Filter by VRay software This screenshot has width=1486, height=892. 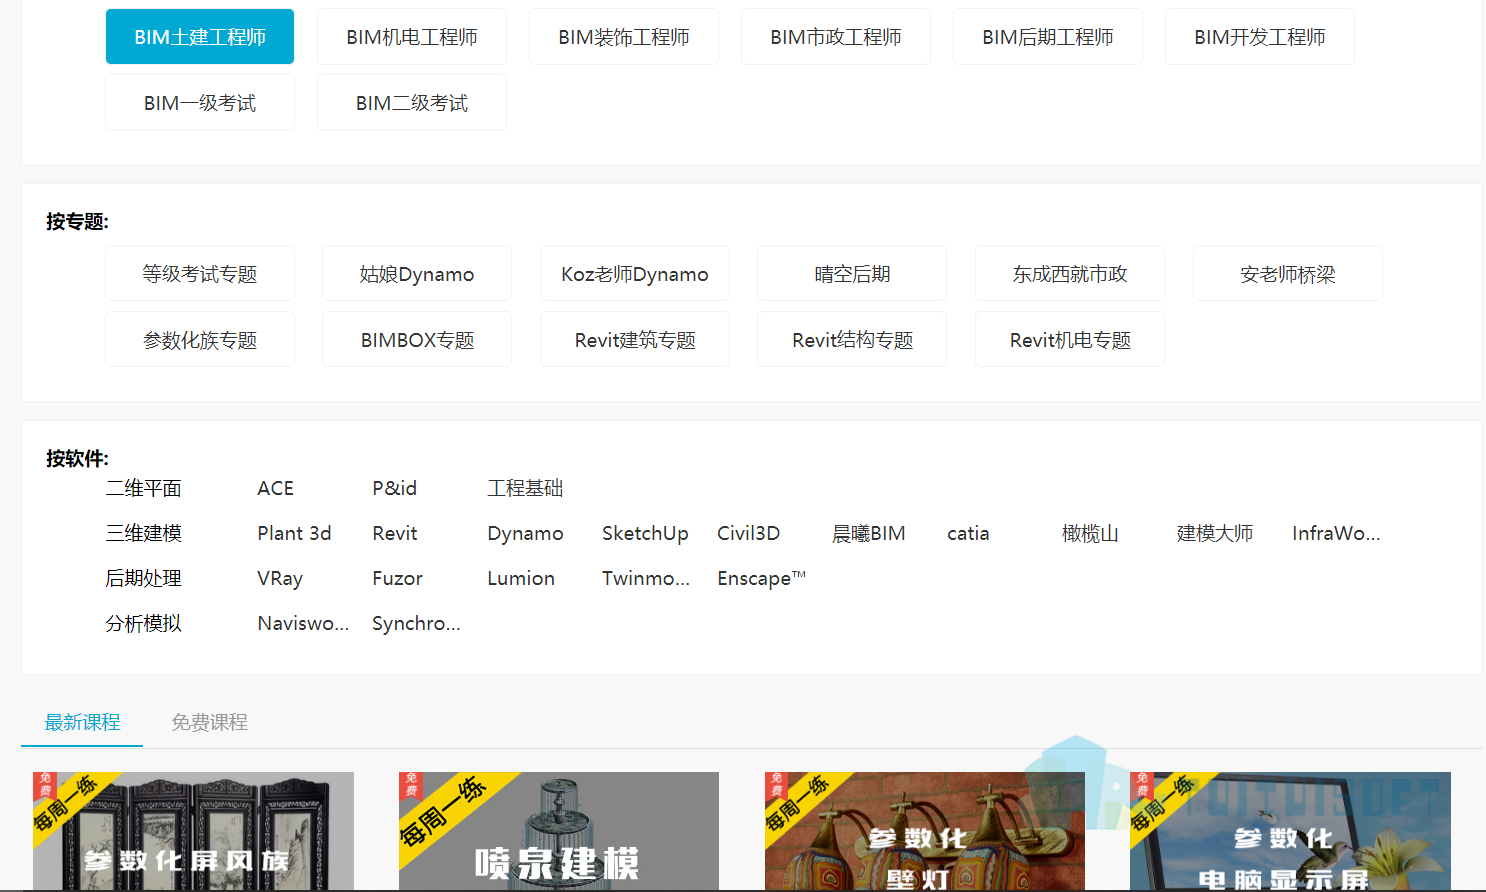point(280,579)
